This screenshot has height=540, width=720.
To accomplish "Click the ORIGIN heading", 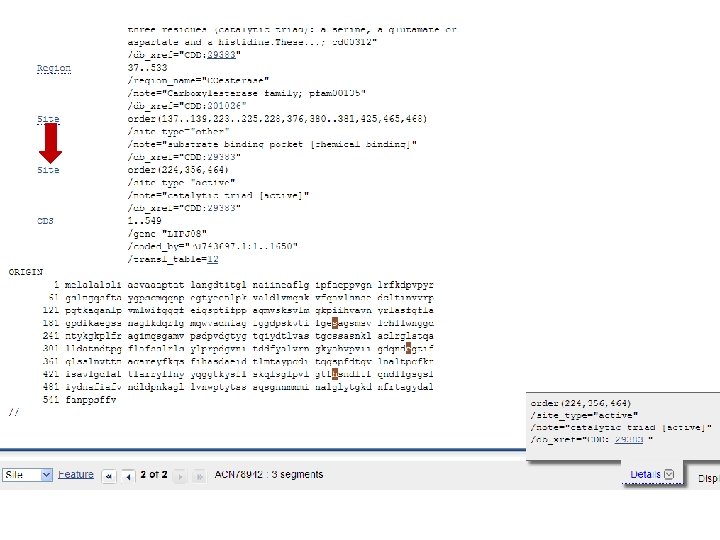I will (26, 272).
